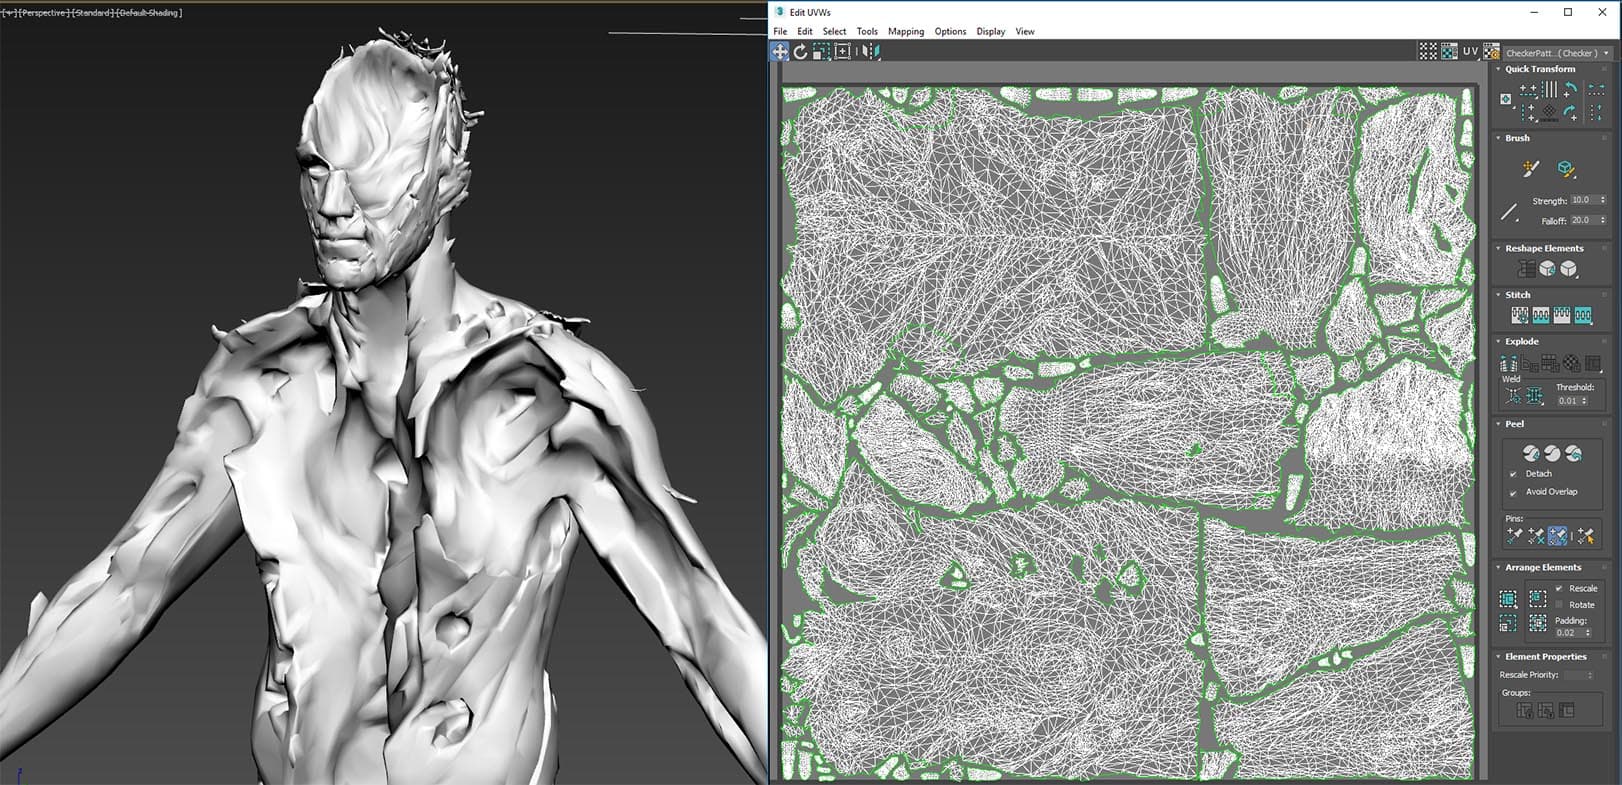The width and height of the screenshot is (1622, 785).
Task: Click the Mirror Horizontal tool icon
Action: (869, 52)
